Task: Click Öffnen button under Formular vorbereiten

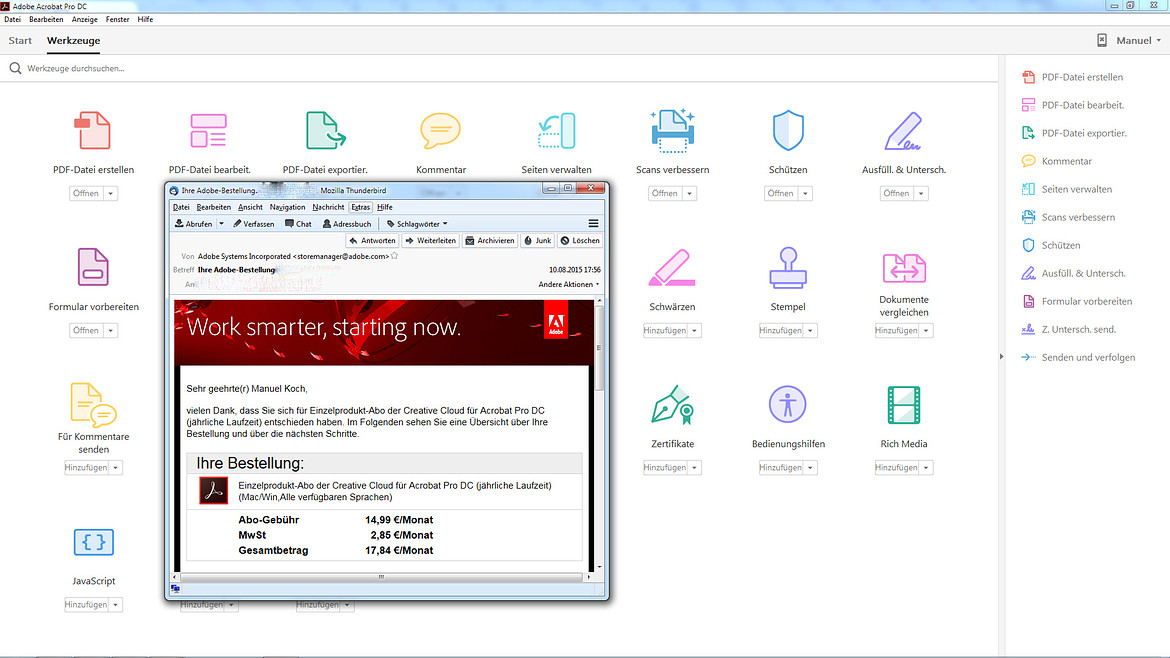Action: (86, 330)
